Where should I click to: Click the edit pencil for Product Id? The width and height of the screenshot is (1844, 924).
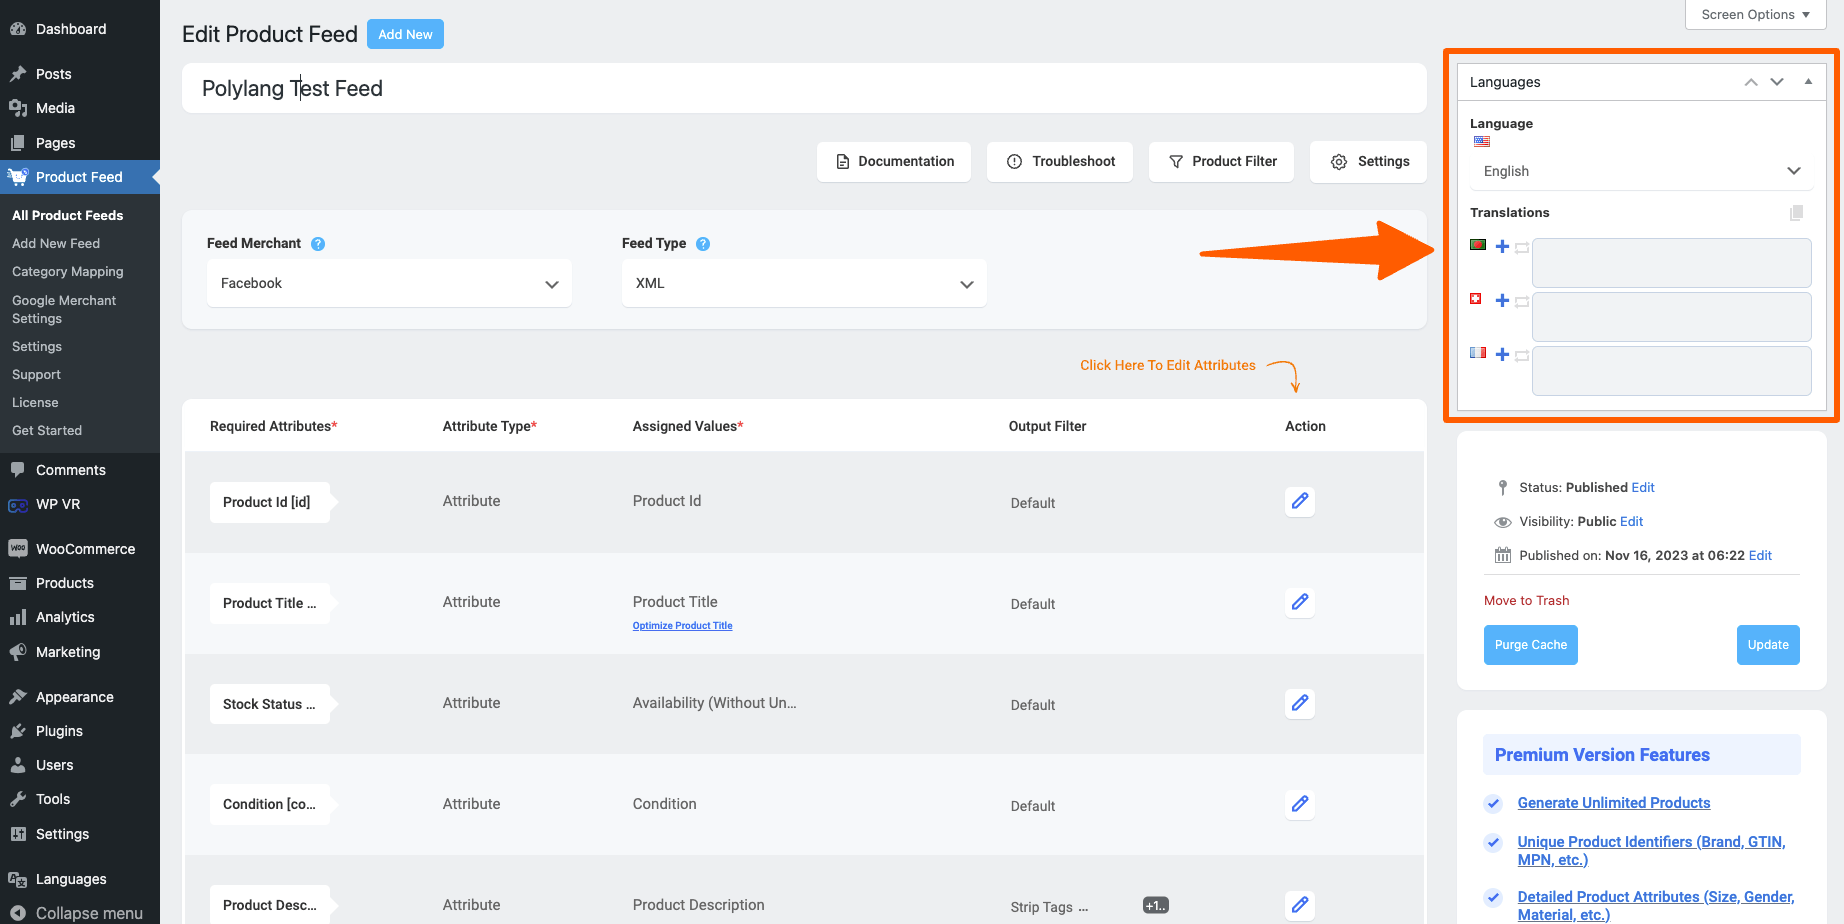1300,501
